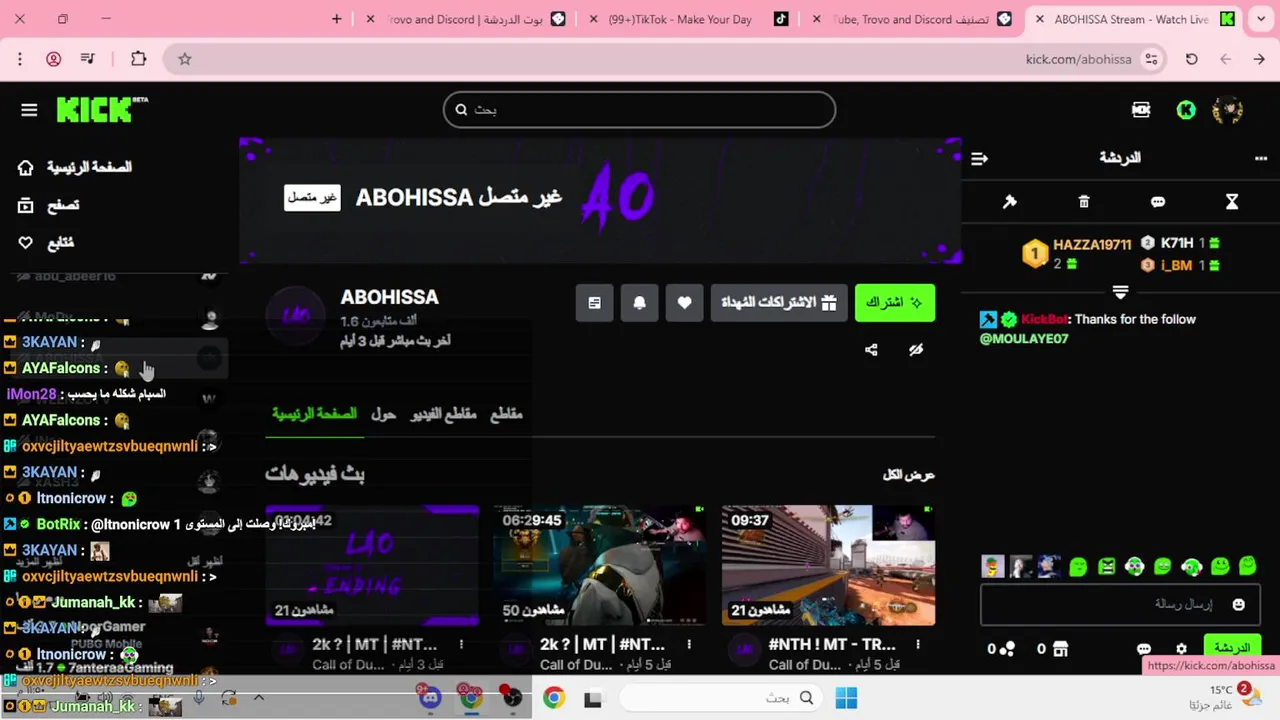Click the speech bubble icon in chat toolbar

(1158, 202)
